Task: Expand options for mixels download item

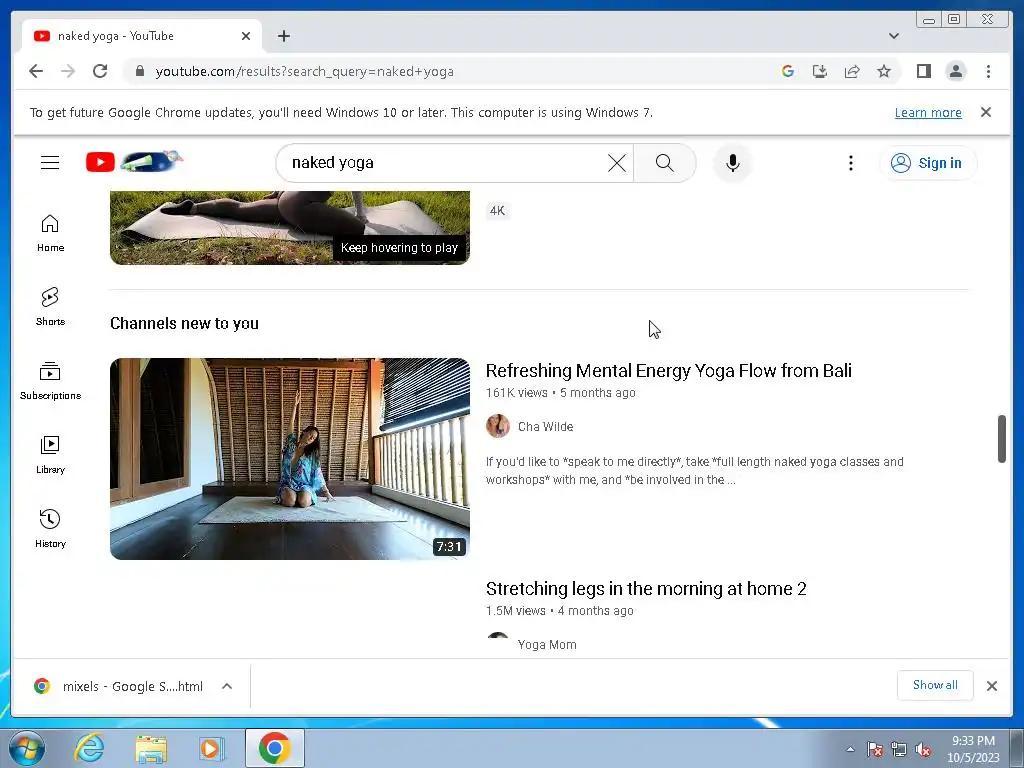Action: point(227,686)
